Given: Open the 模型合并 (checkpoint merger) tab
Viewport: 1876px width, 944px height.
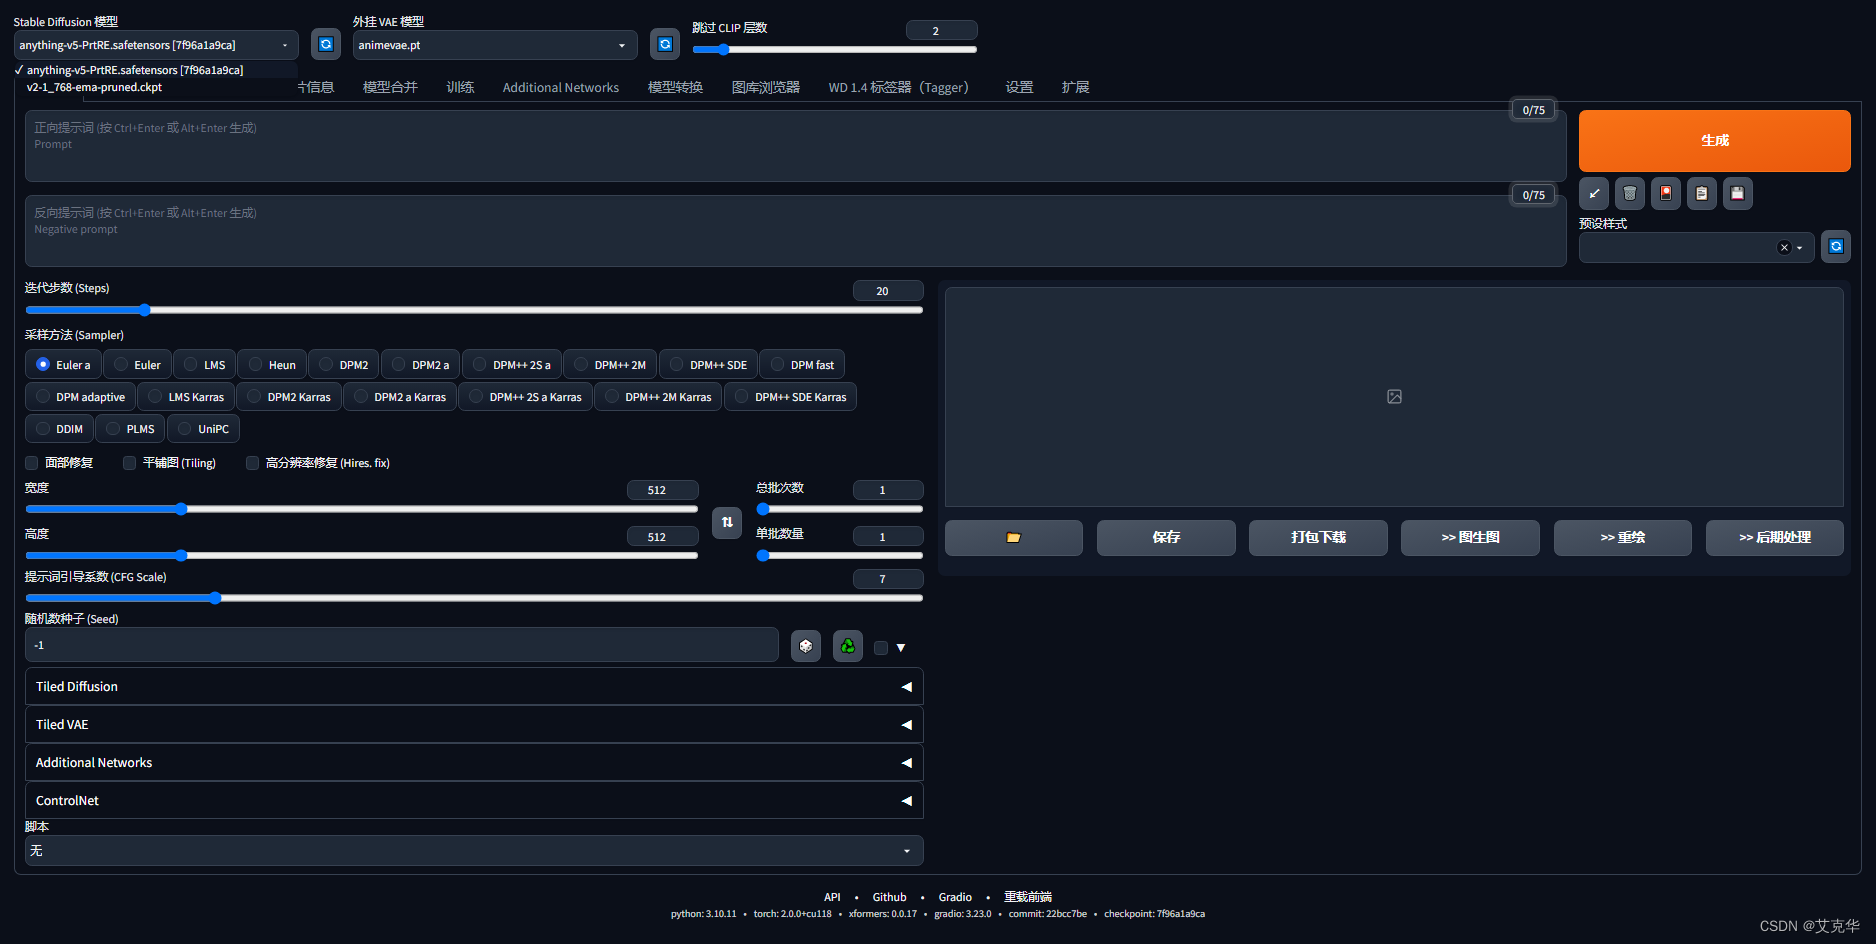Looking at the screenshot, I should [390, 87].
